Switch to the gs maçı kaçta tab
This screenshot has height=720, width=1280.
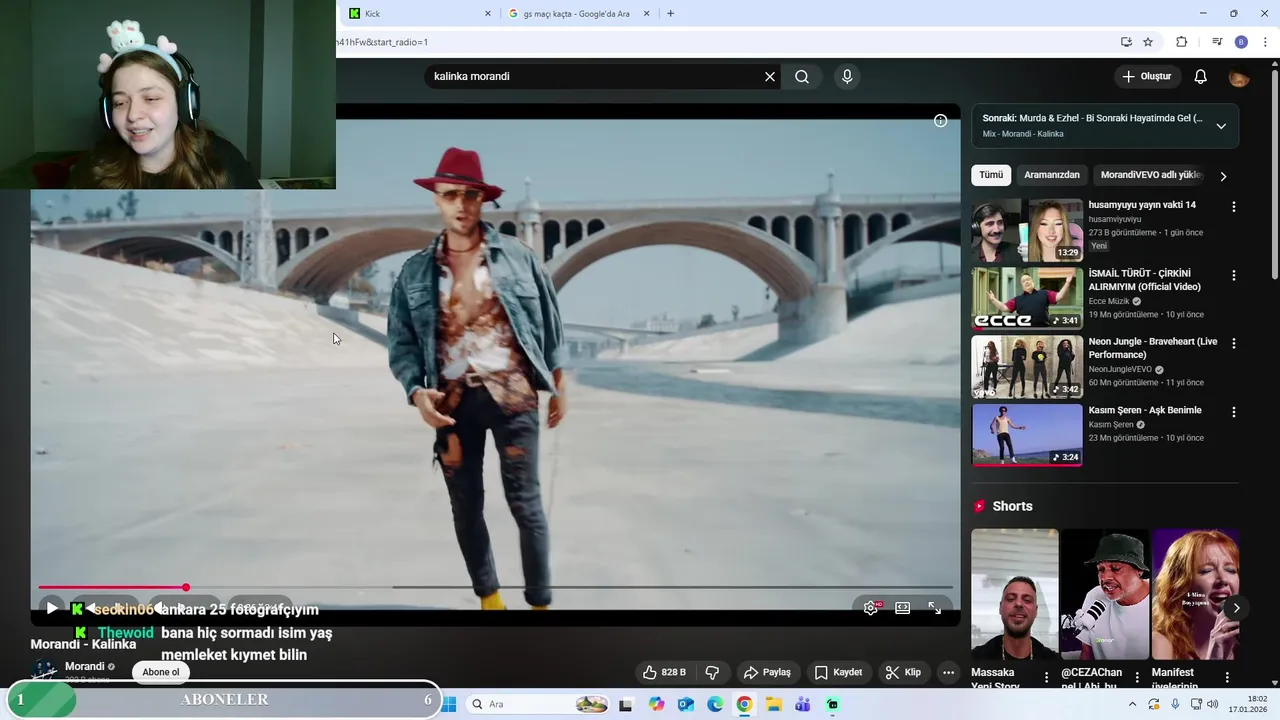pyautogui.click(x=575, y=14)
